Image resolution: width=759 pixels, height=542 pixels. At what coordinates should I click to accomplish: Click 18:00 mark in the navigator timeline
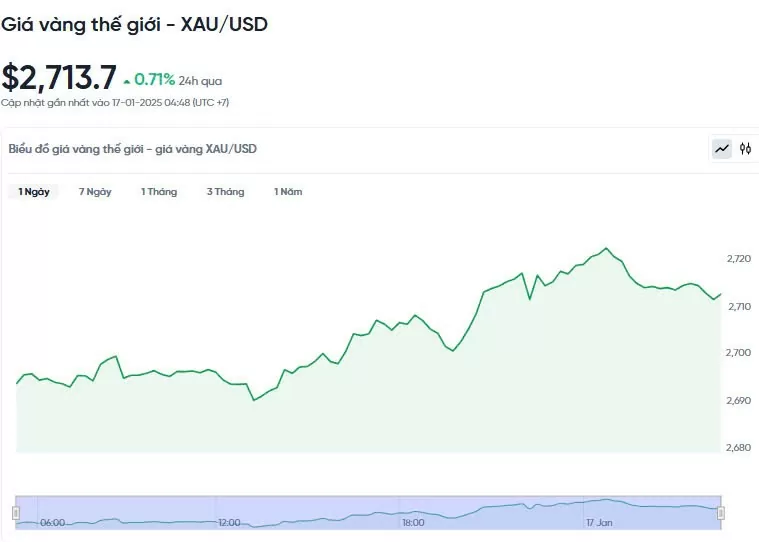point(412,522)
